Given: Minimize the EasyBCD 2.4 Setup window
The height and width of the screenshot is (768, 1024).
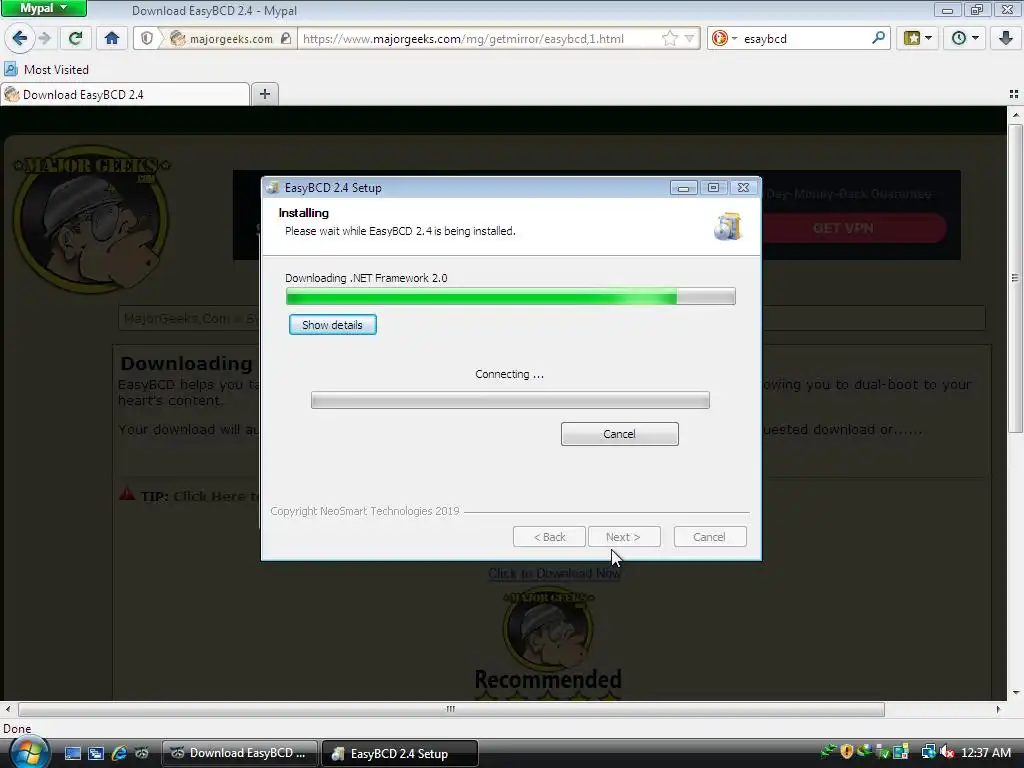Looking at the screenshot, I should coord(683,187).
